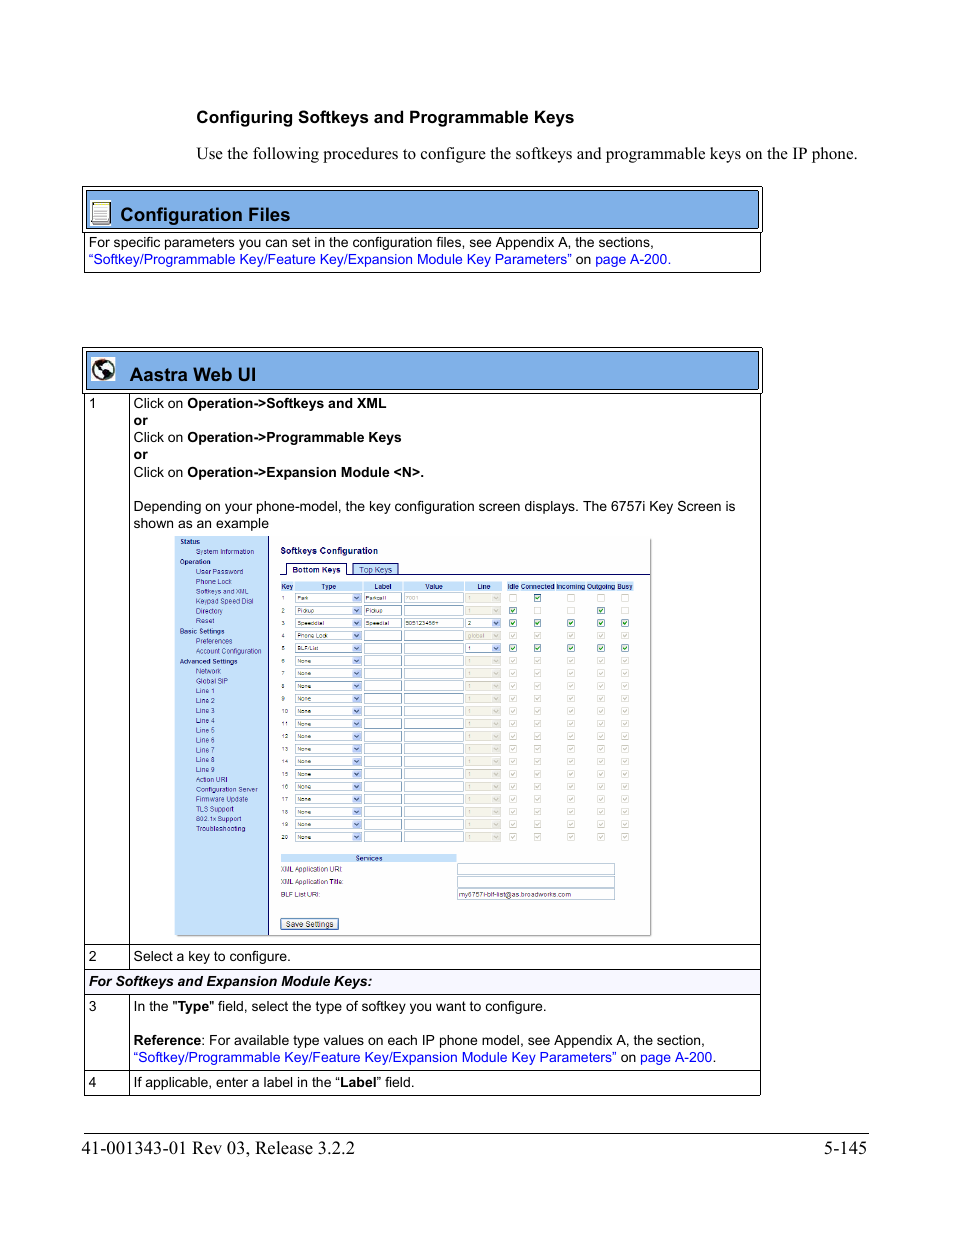
Task: Click the Value field containing 505123456+
Action: (433, 623)
